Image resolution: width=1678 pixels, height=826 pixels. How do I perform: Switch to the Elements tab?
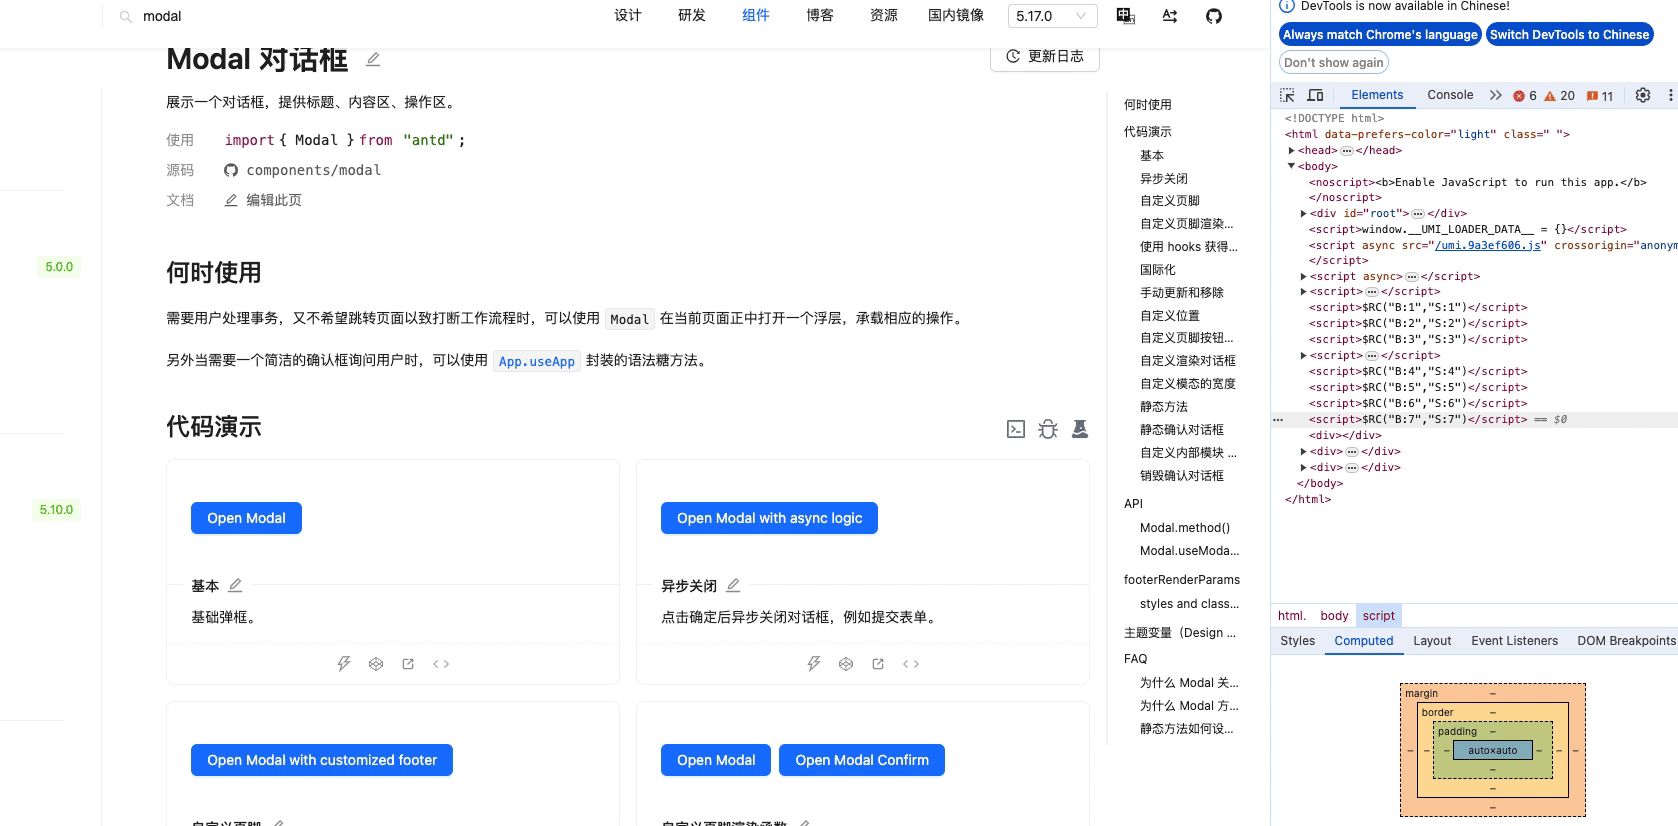1377,95
